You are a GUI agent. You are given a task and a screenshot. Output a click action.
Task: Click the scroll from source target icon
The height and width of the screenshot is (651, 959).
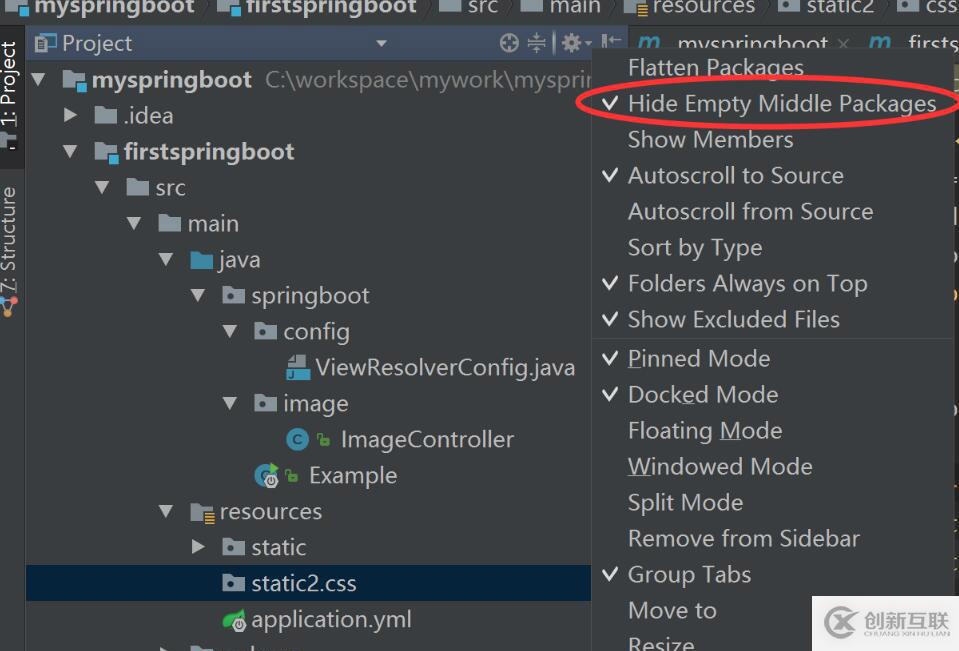pos(509,43)
